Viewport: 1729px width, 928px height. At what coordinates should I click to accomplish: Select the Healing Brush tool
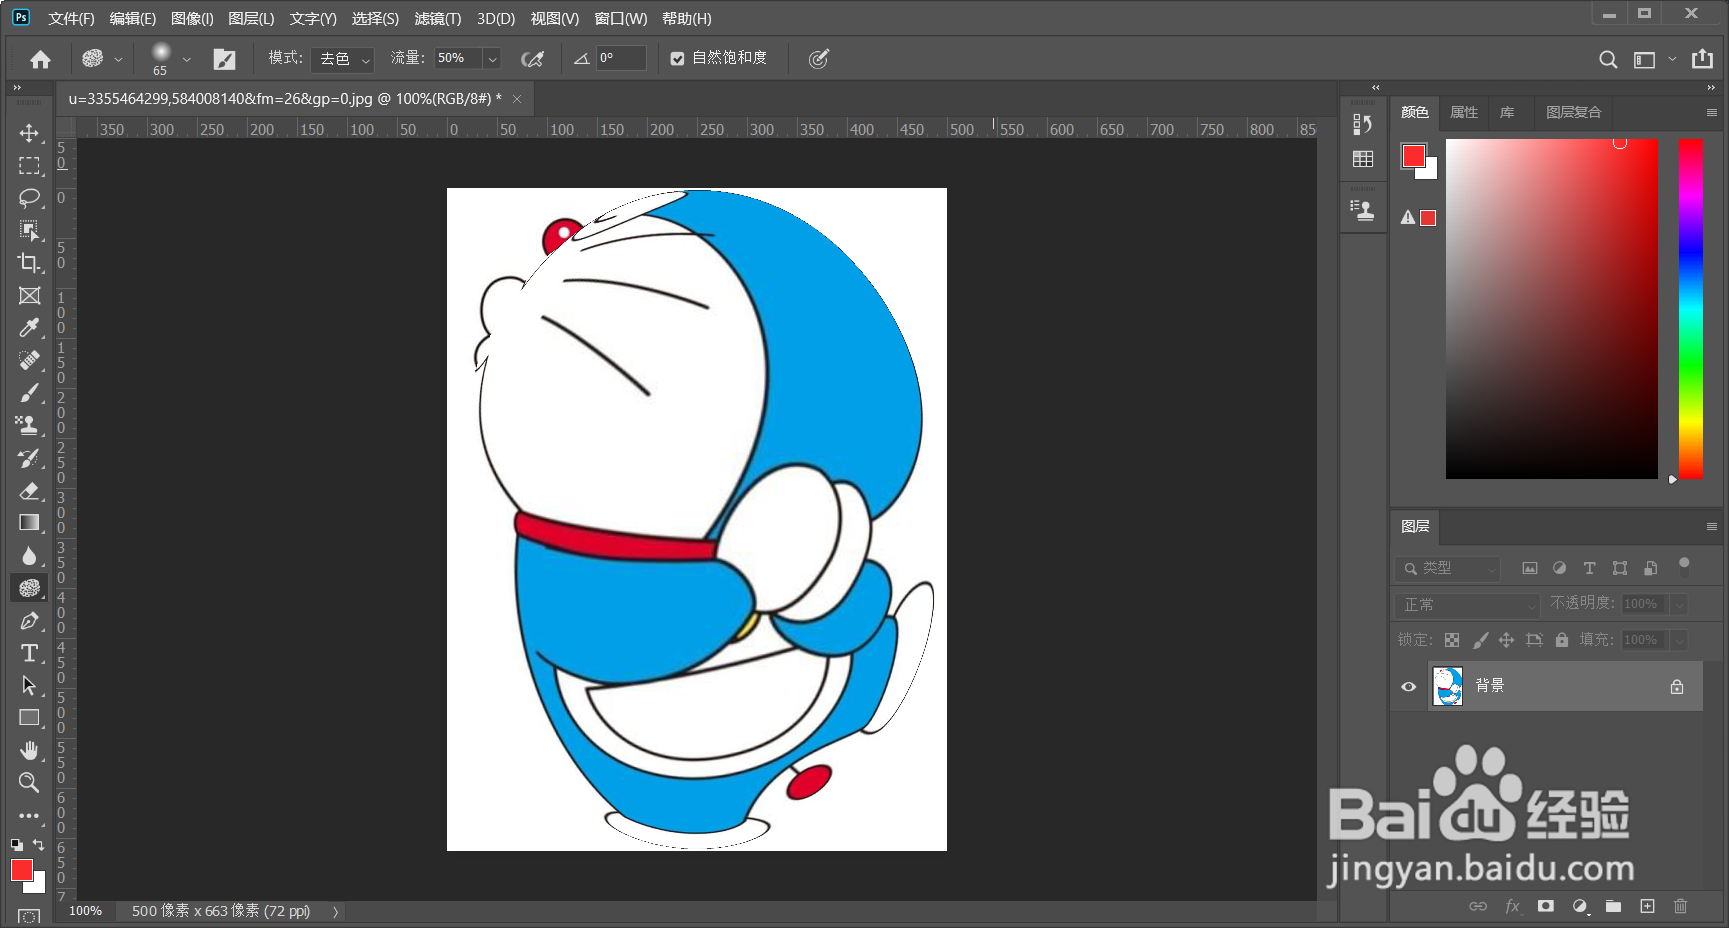(29, 360)
